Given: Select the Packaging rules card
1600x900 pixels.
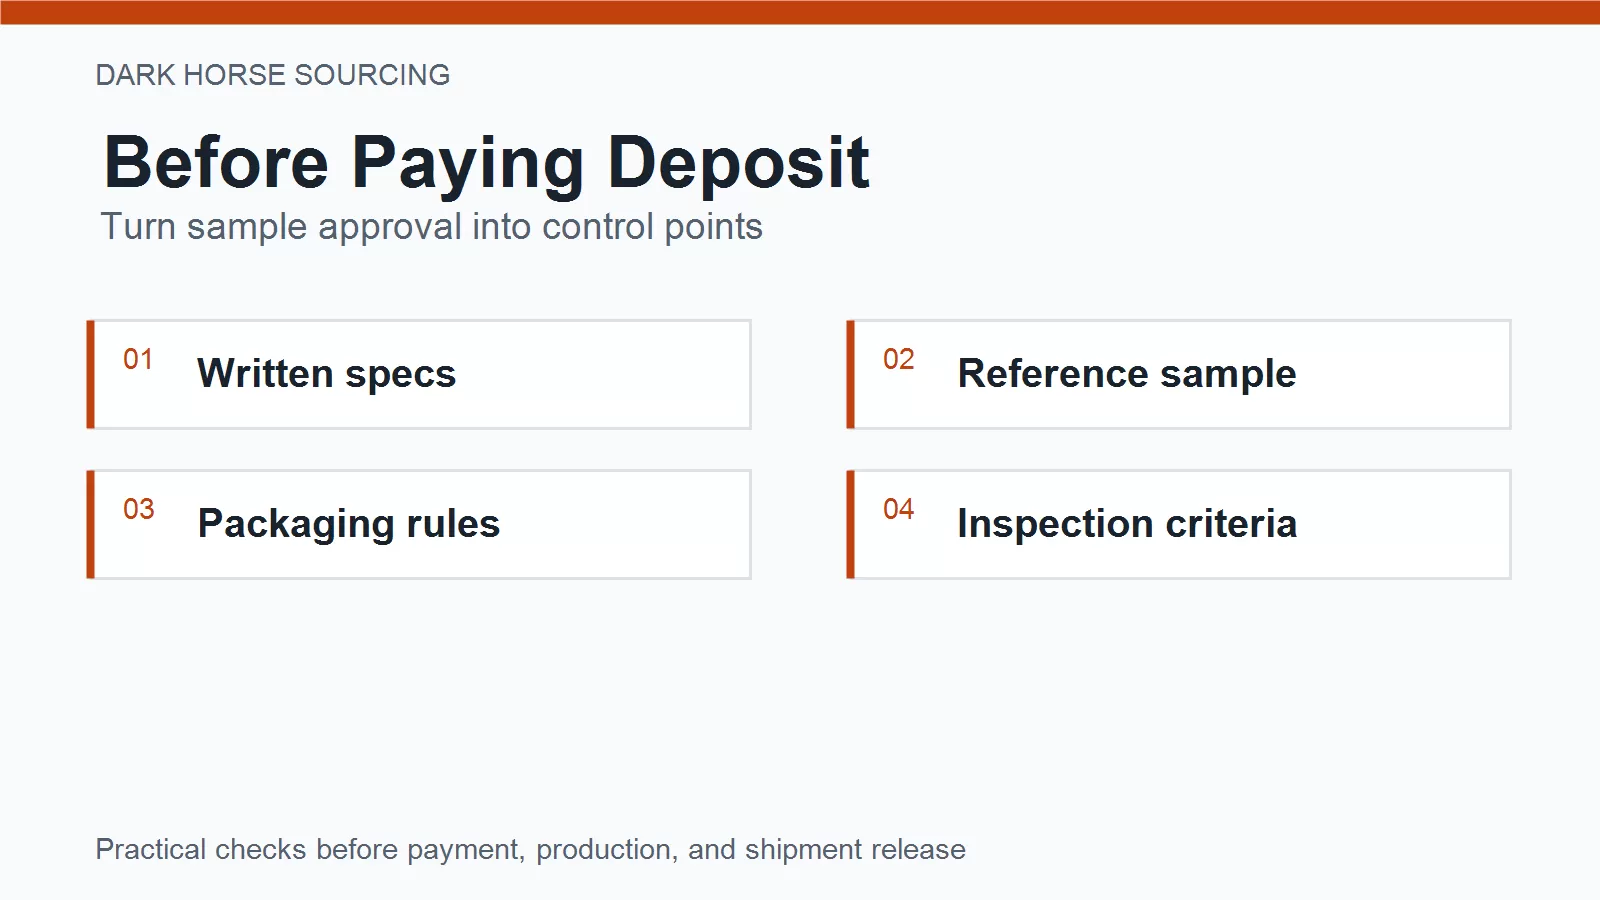Looking at the screenshot, I should click(419, 524).
